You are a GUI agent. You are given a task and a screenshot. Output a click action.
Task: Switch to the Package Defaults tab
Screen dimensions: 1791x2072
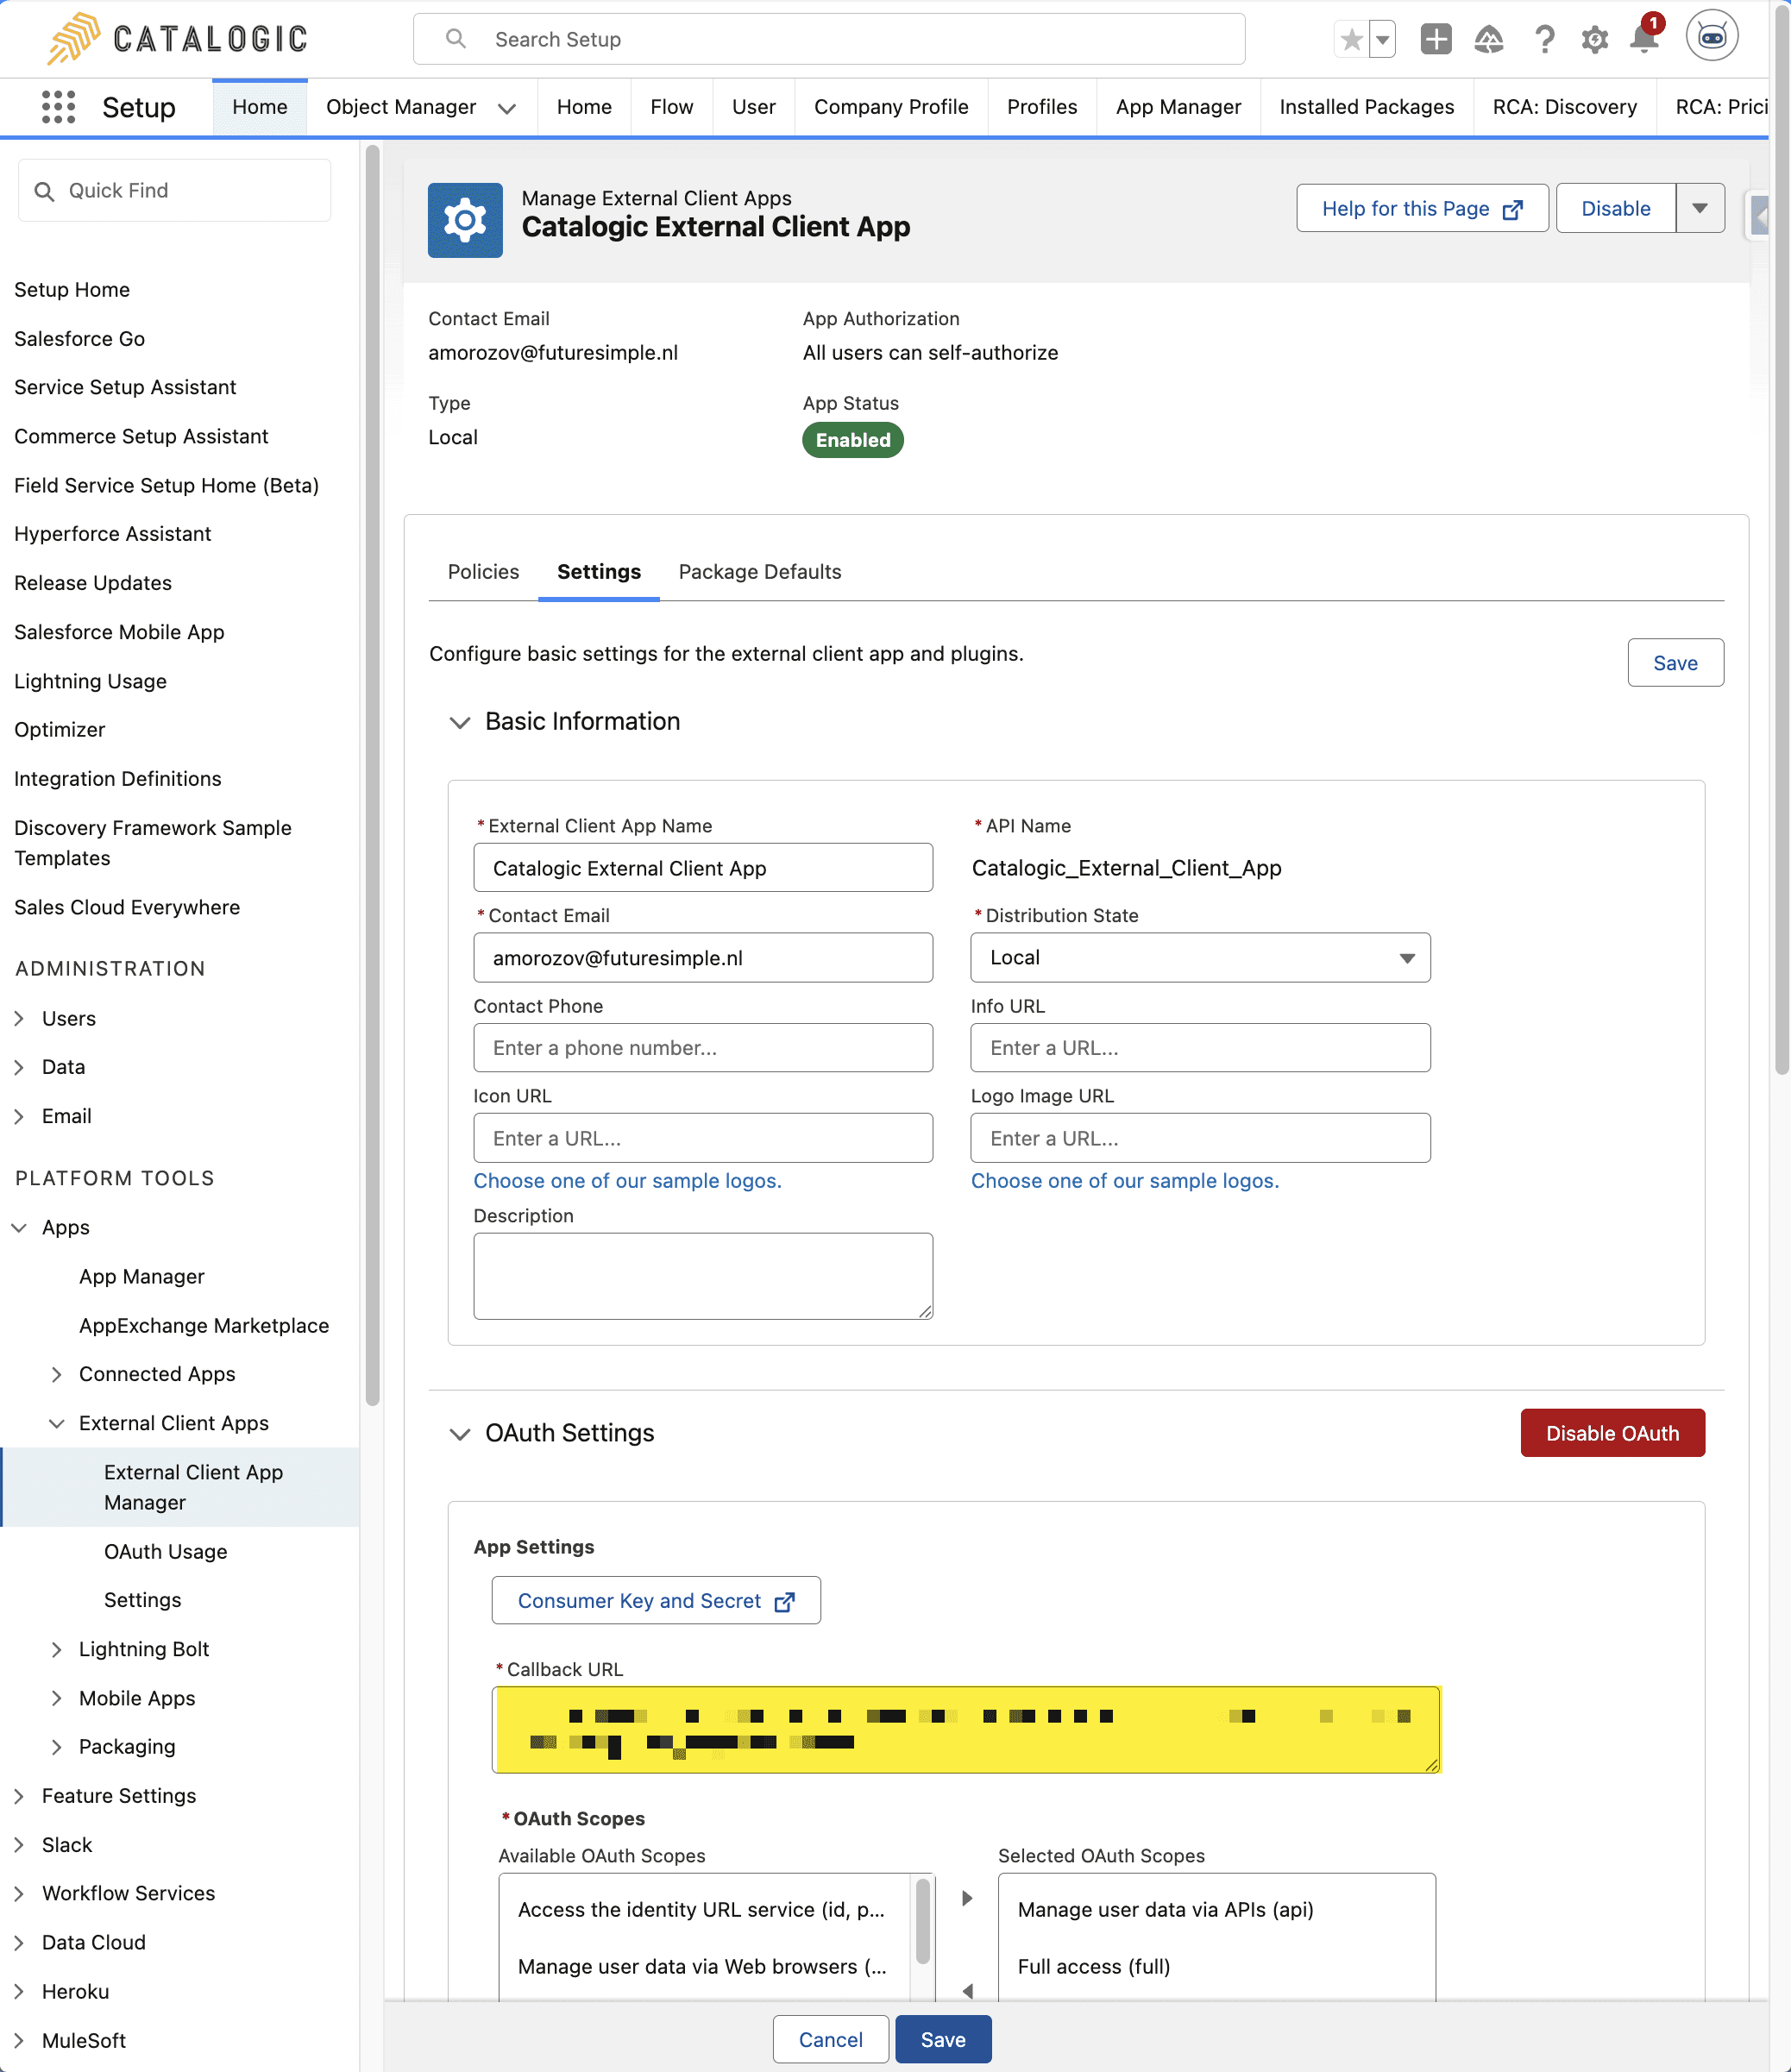759,572
